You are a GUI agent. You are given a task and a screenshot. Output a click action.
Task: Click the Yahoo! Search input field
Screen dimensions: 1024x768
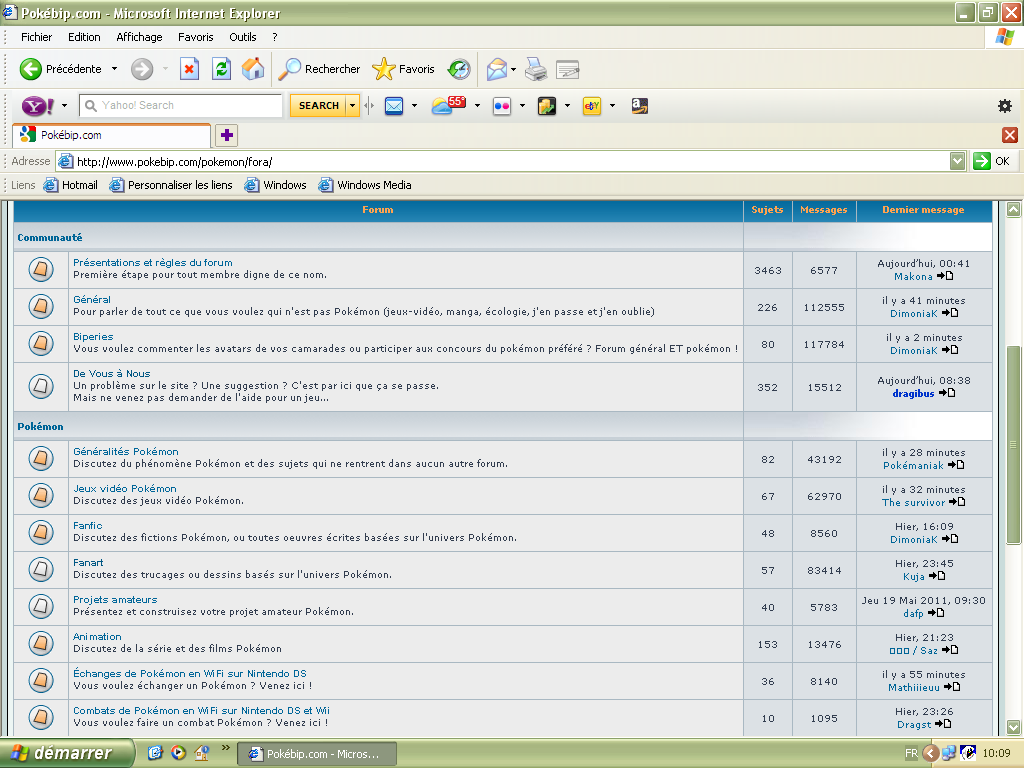[x=181, y=105]
